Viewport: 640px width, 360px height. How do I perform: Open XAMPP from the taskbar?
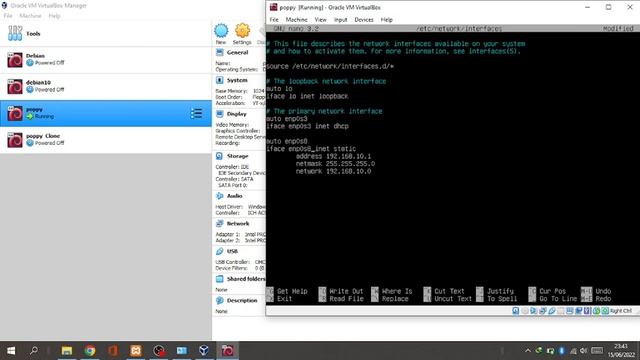pos(136,351)
